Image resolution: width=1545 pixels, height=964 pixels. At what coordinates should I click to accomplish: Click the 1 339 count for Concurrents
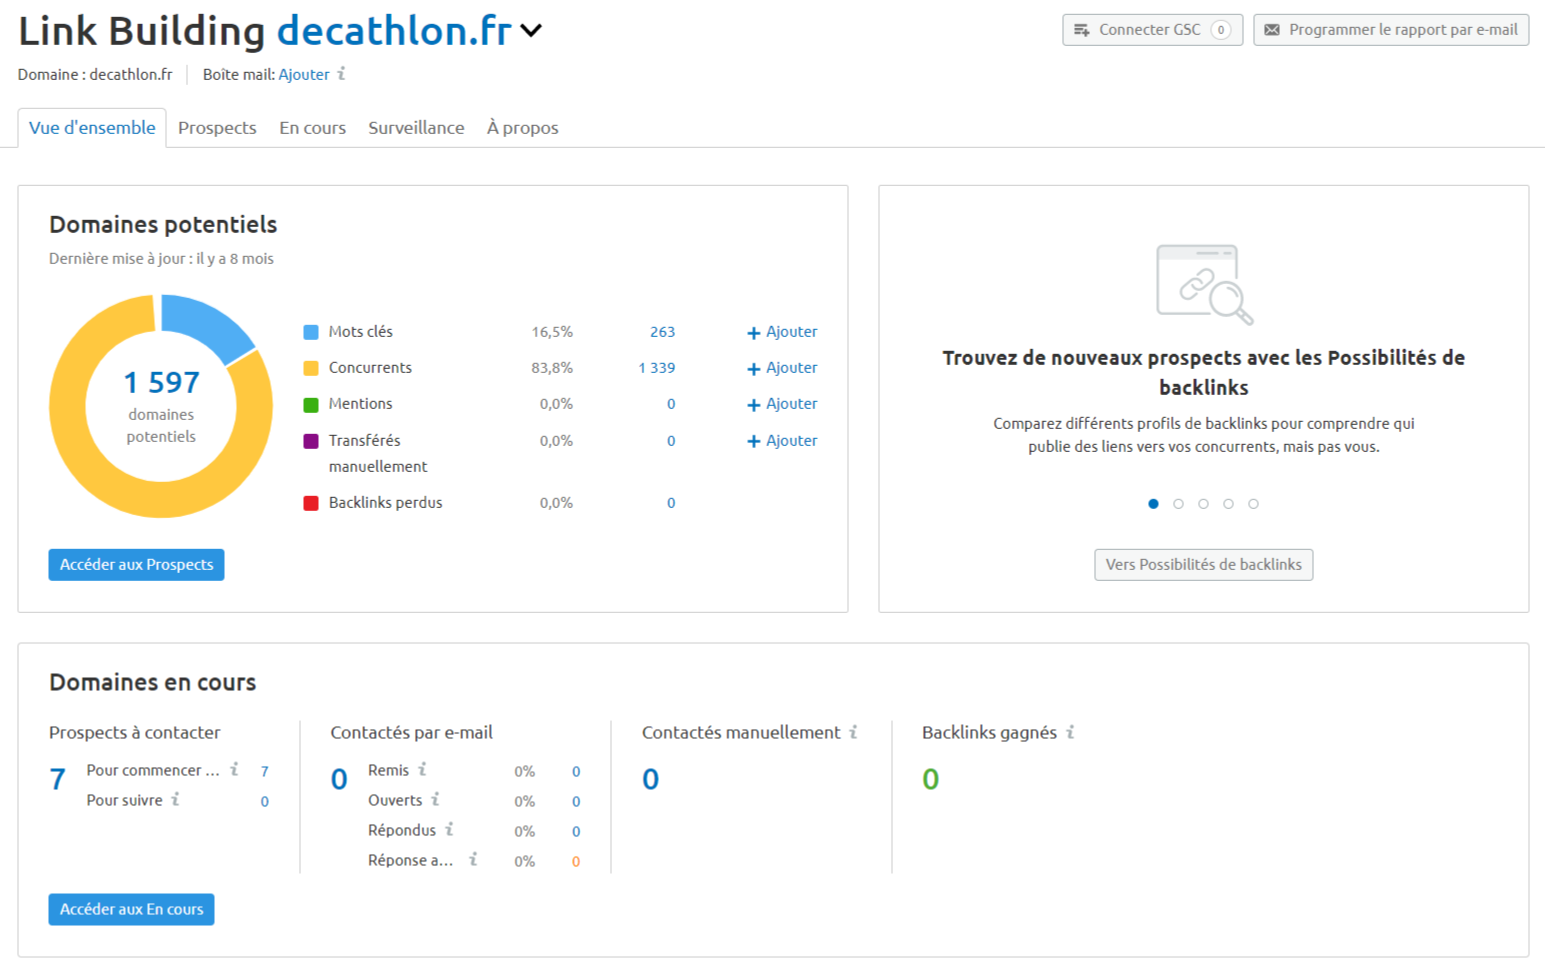pos(657,368)
